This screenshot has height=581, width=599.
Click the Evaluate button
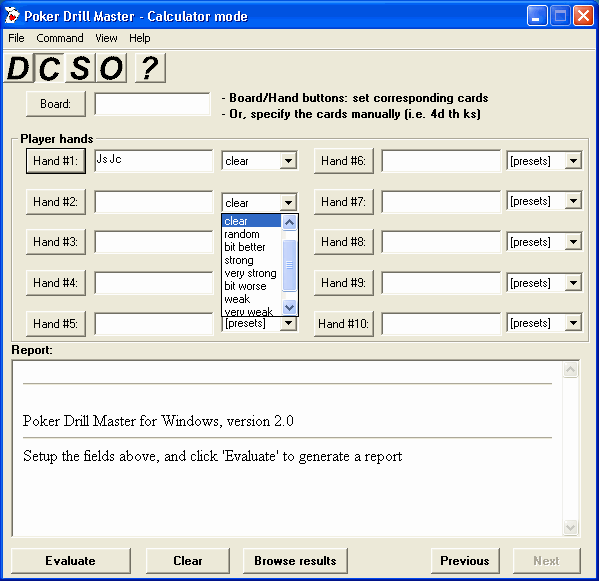pos(71,561)
